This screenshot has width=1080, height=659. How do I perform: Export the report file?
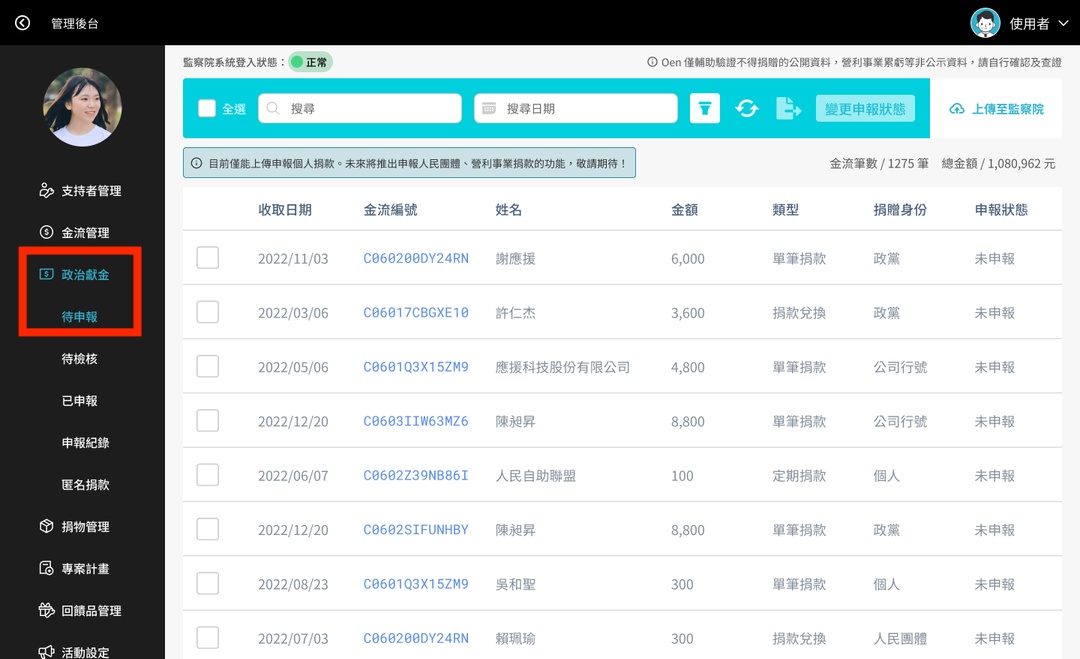tap(789, 108)
